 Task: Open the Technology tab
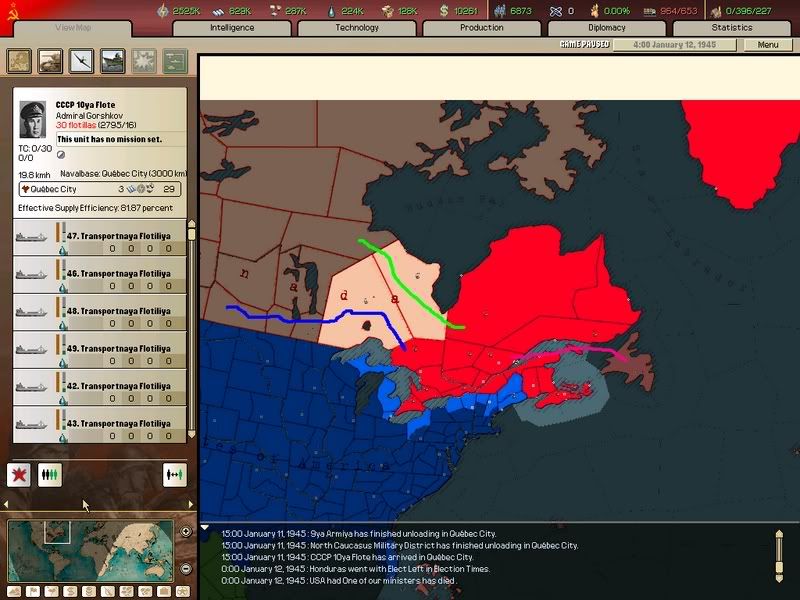tap(357, 28)
